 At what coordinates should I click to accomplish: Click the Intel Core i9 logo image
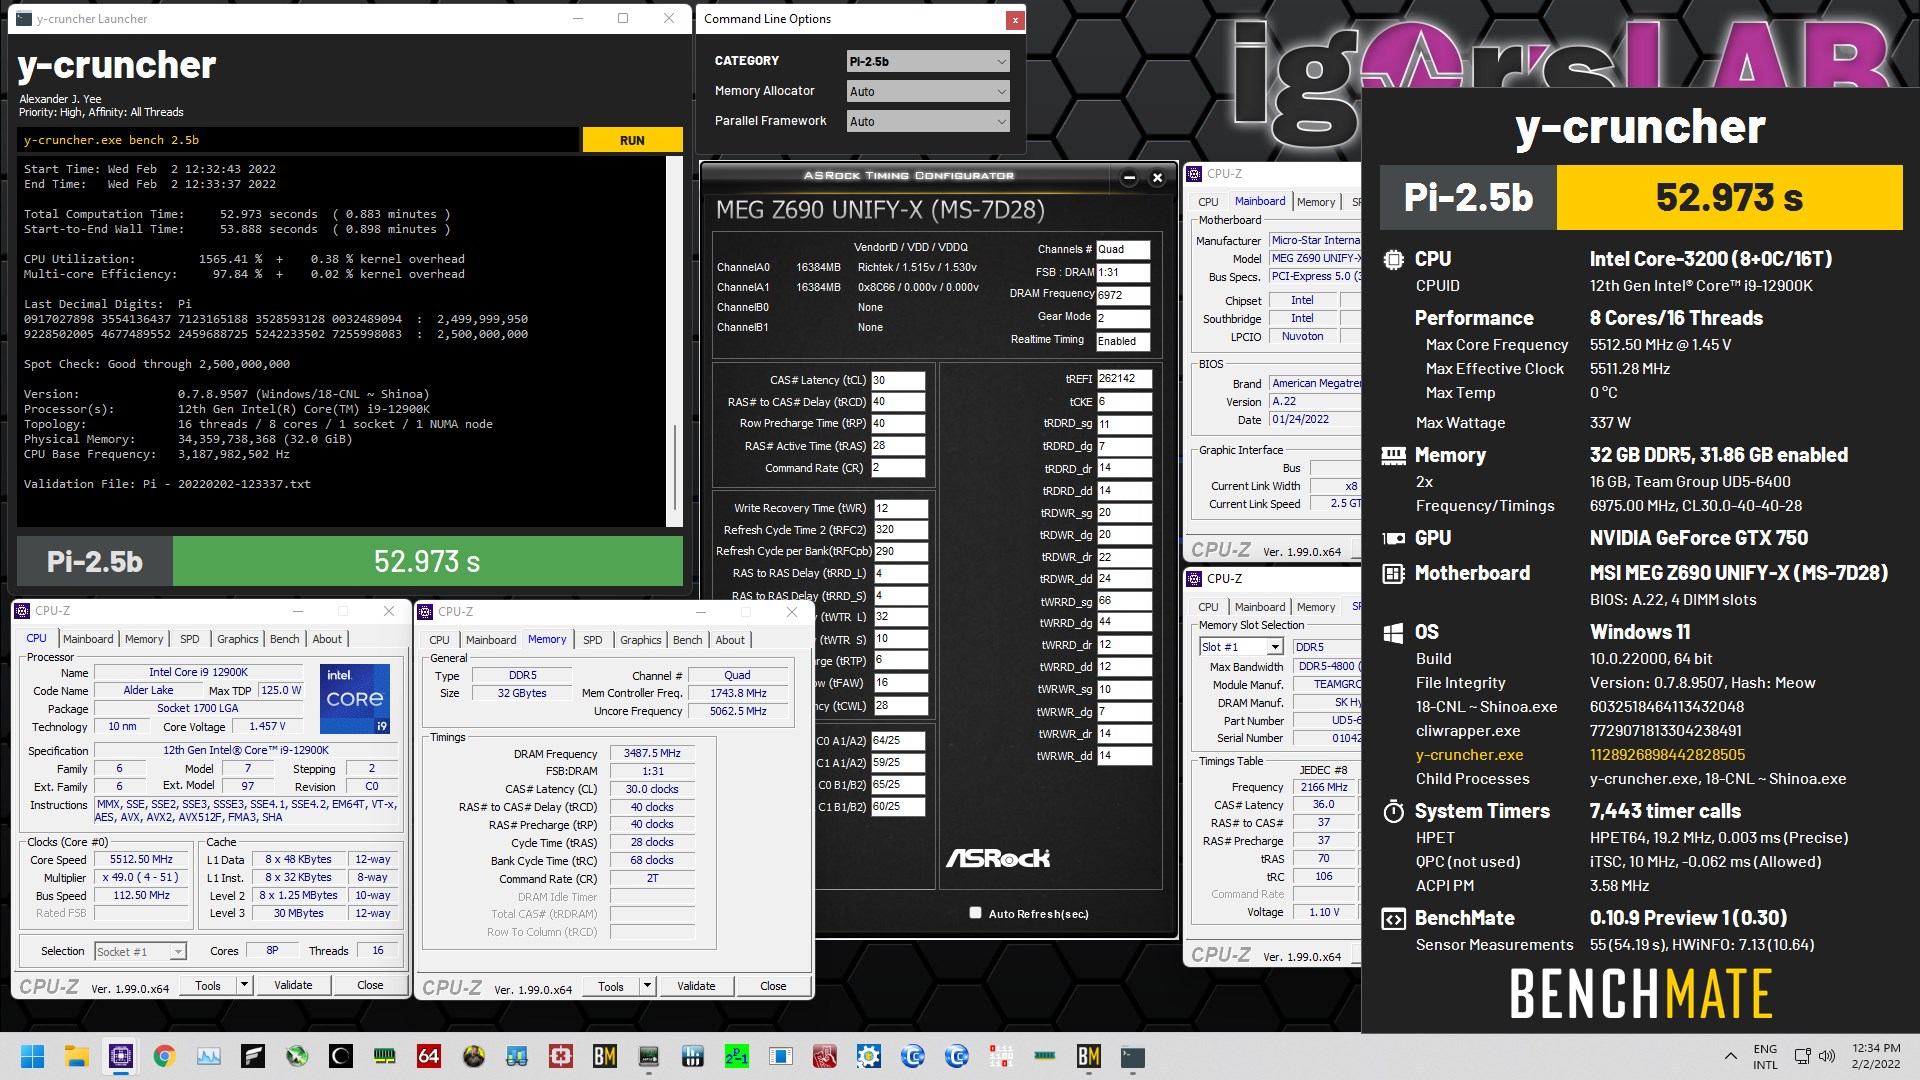click(354, 697)
